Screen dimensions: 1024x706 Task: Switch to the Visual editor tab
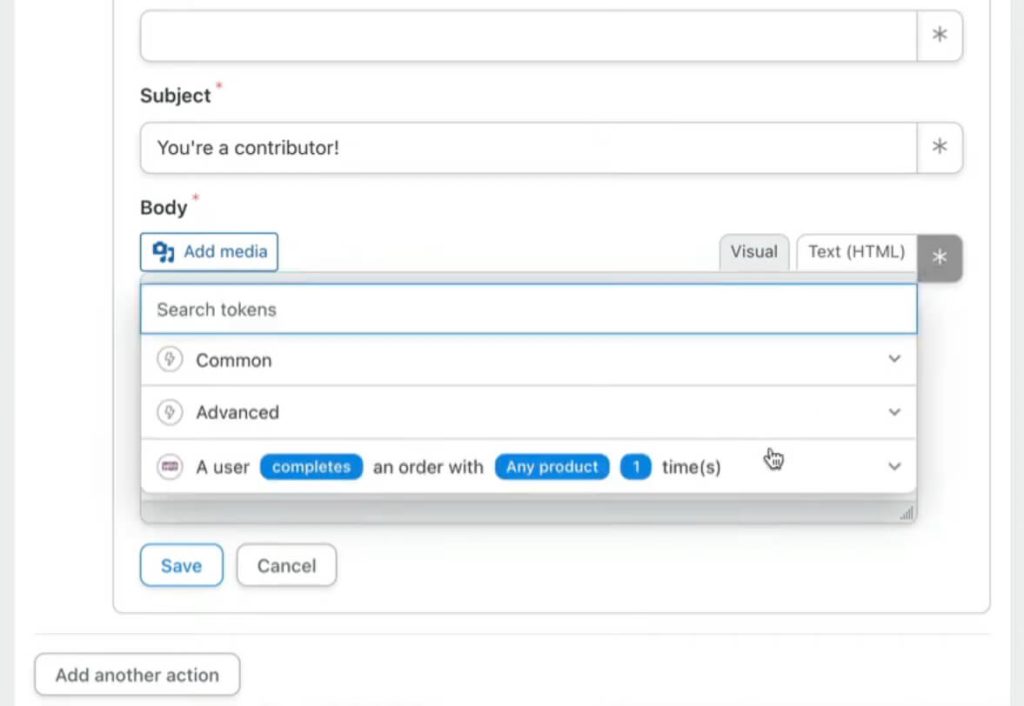point(754,252)
